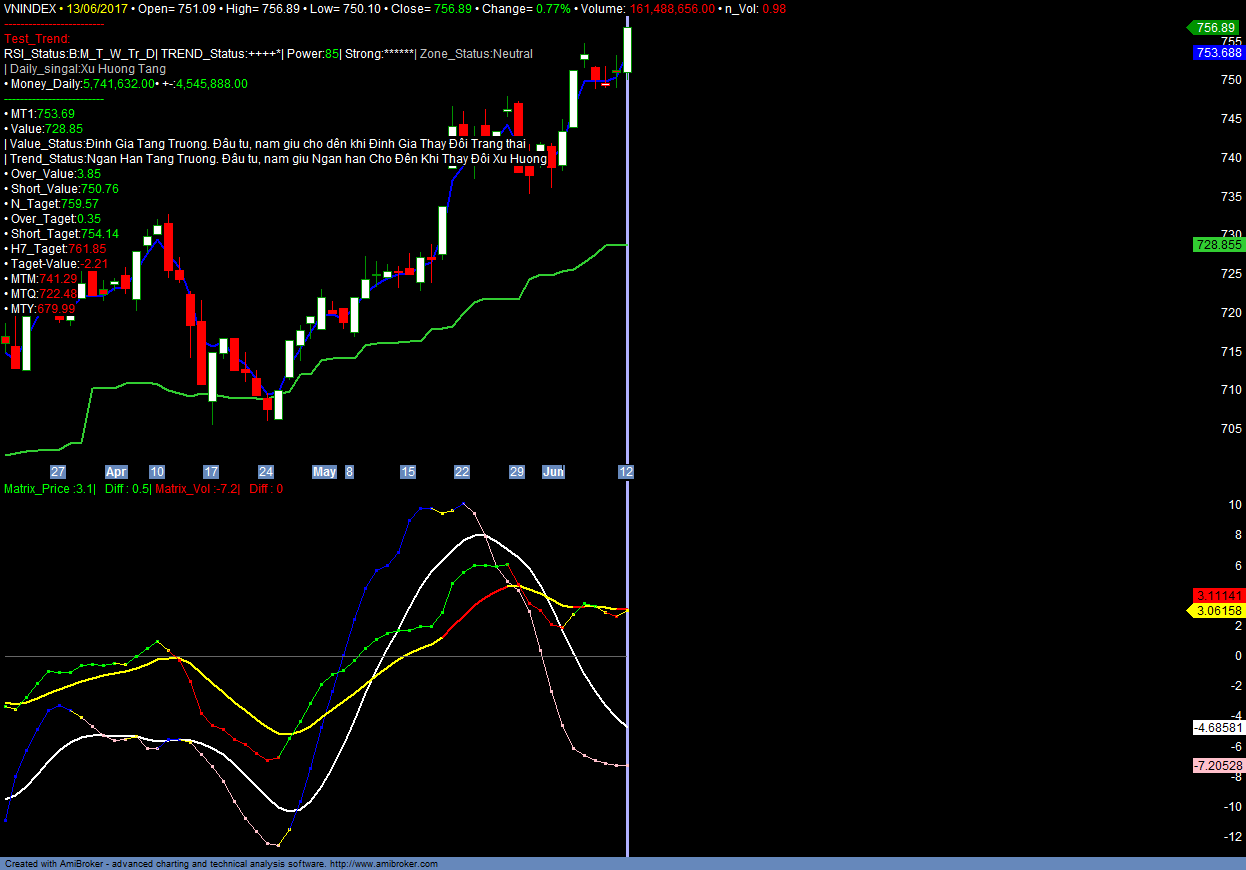The width and height of the screenshot is (1246, 870).
Task: Click the 22 date marker
Action: coord(462,472)
